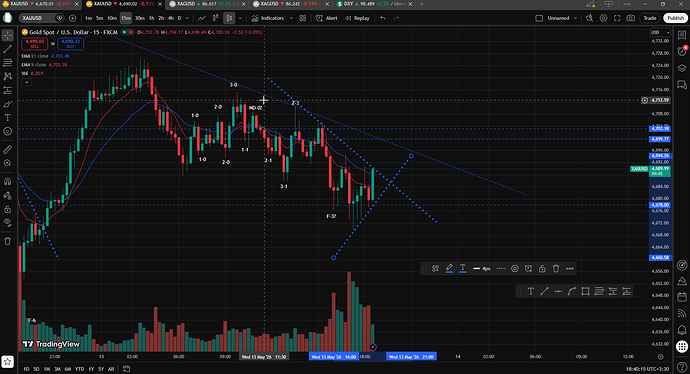Delete the selected drawing via floating toolbar
This screenshot has height=374, width=690.
coord(556,268)
